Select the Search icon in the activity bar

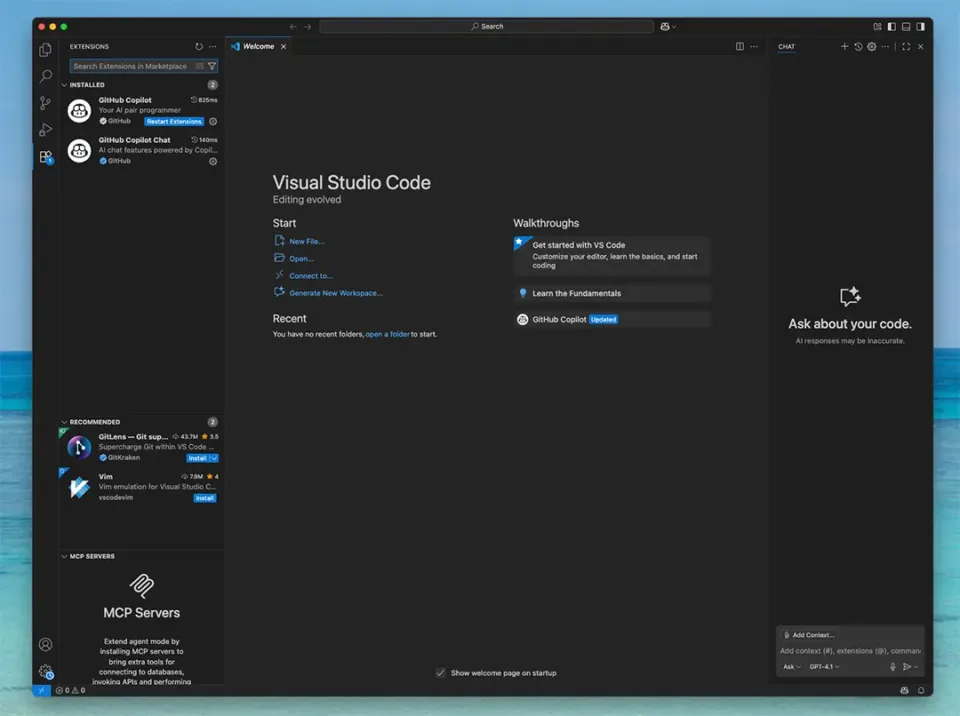(44, 76)
